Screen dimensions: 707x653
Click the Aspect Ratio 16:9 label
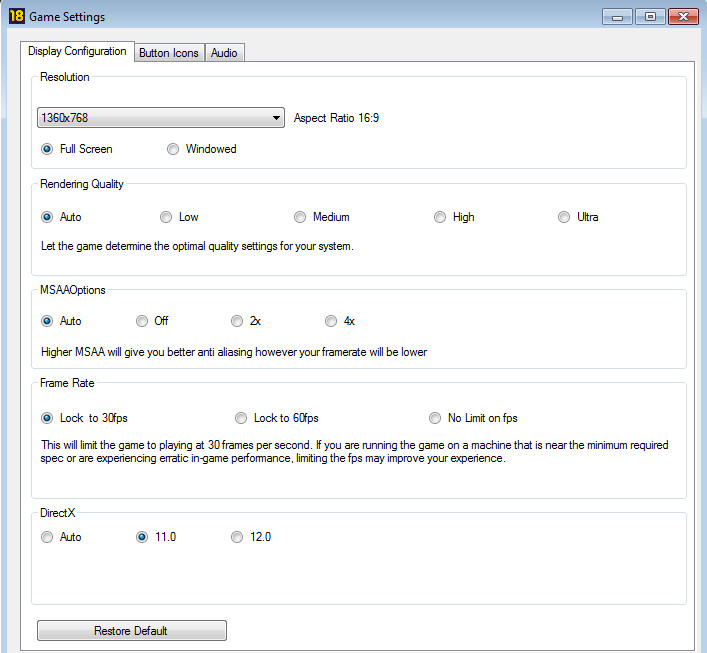(336, 118)
